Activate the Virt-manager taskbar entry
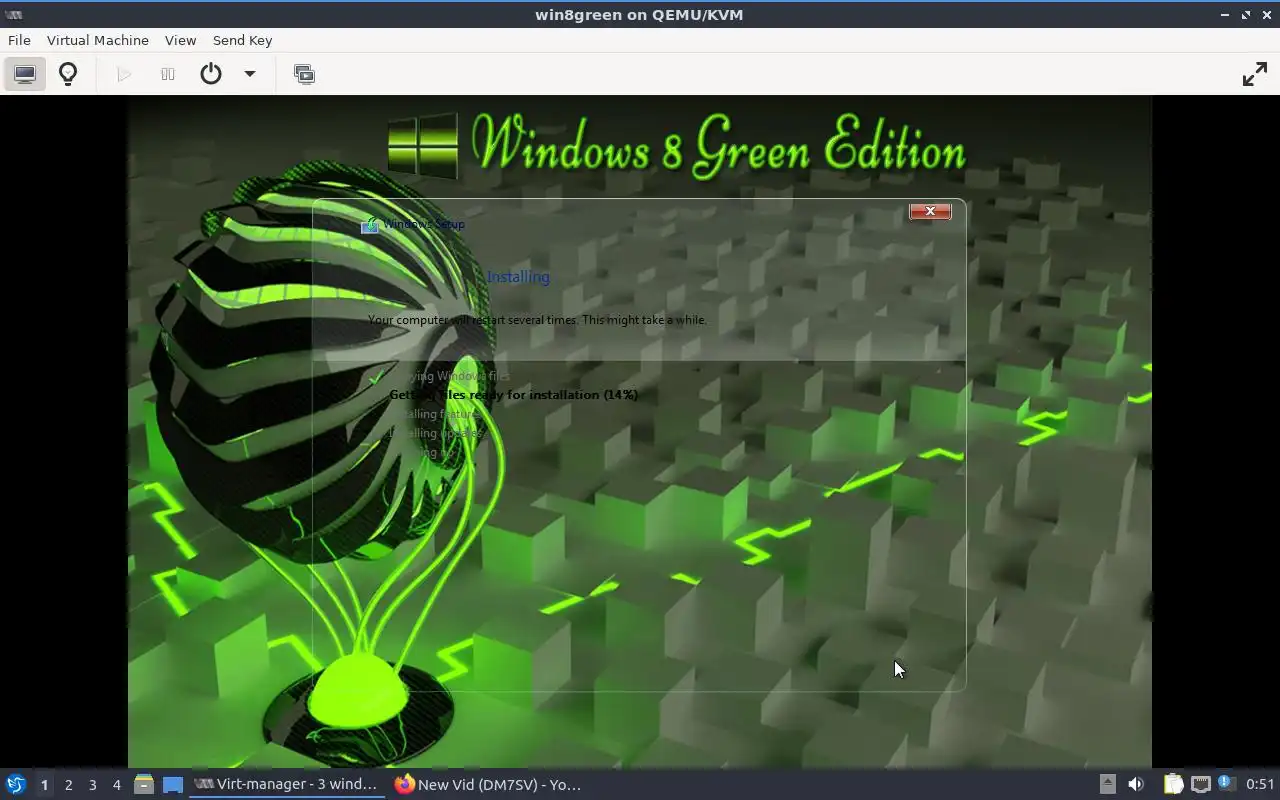 click(288, 785)
